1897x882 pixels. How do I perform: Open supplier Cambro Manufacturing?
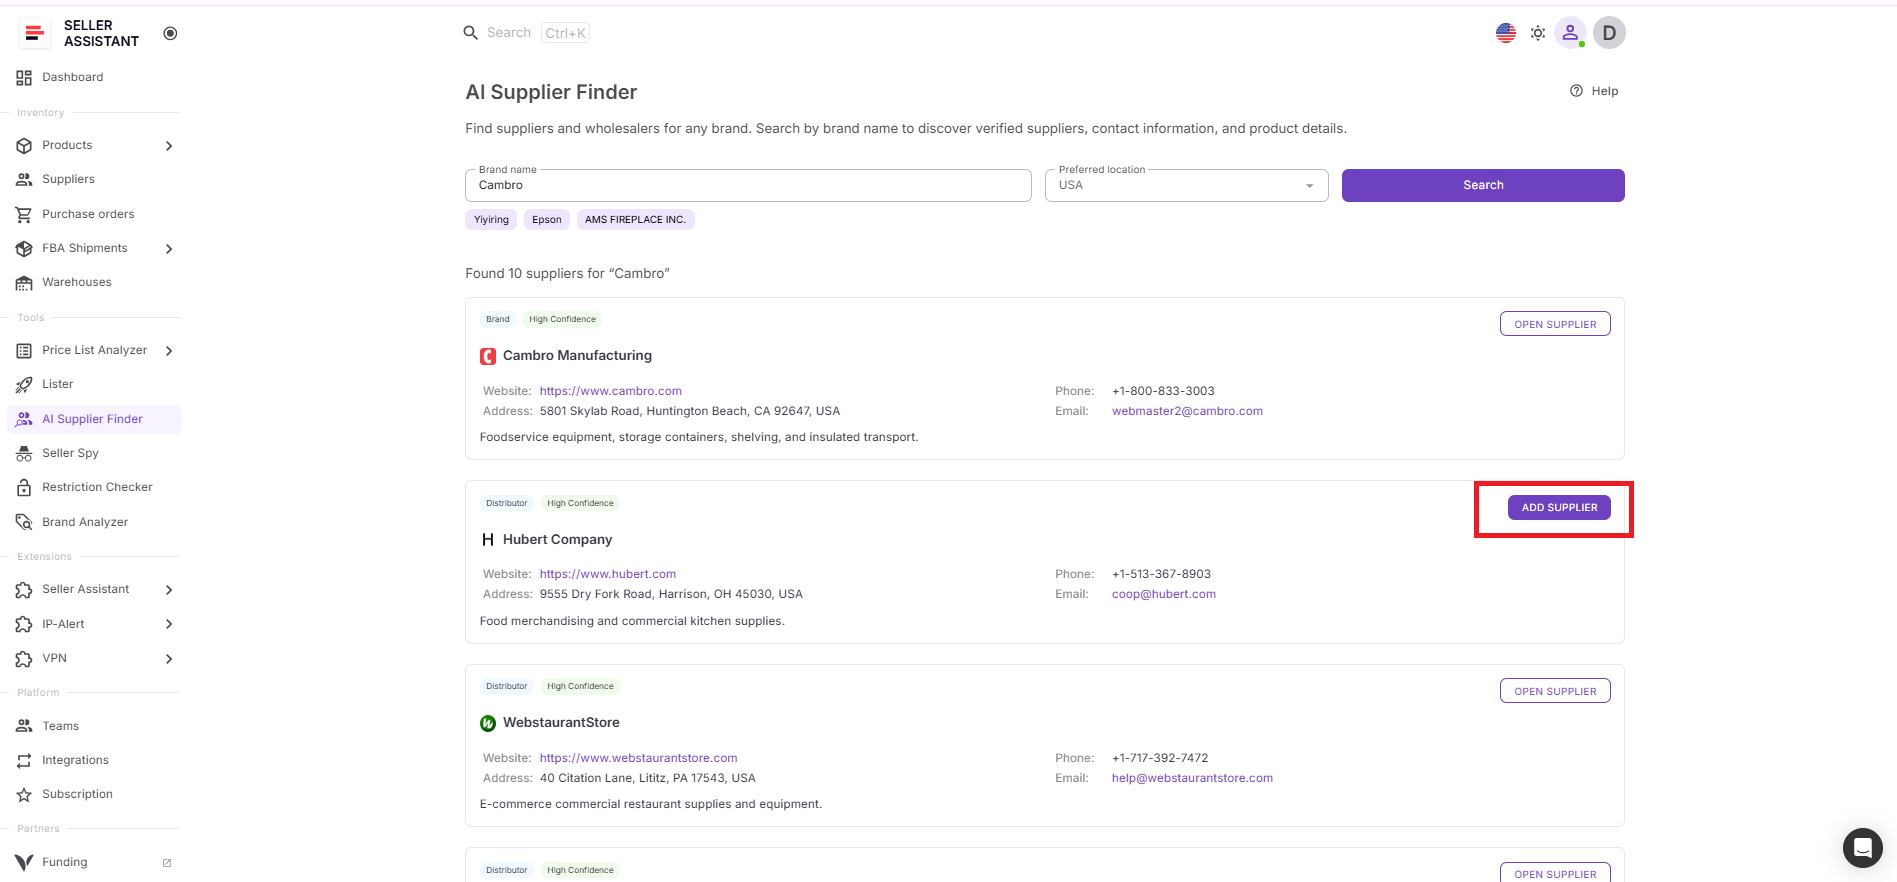(x=1555, y=324)
